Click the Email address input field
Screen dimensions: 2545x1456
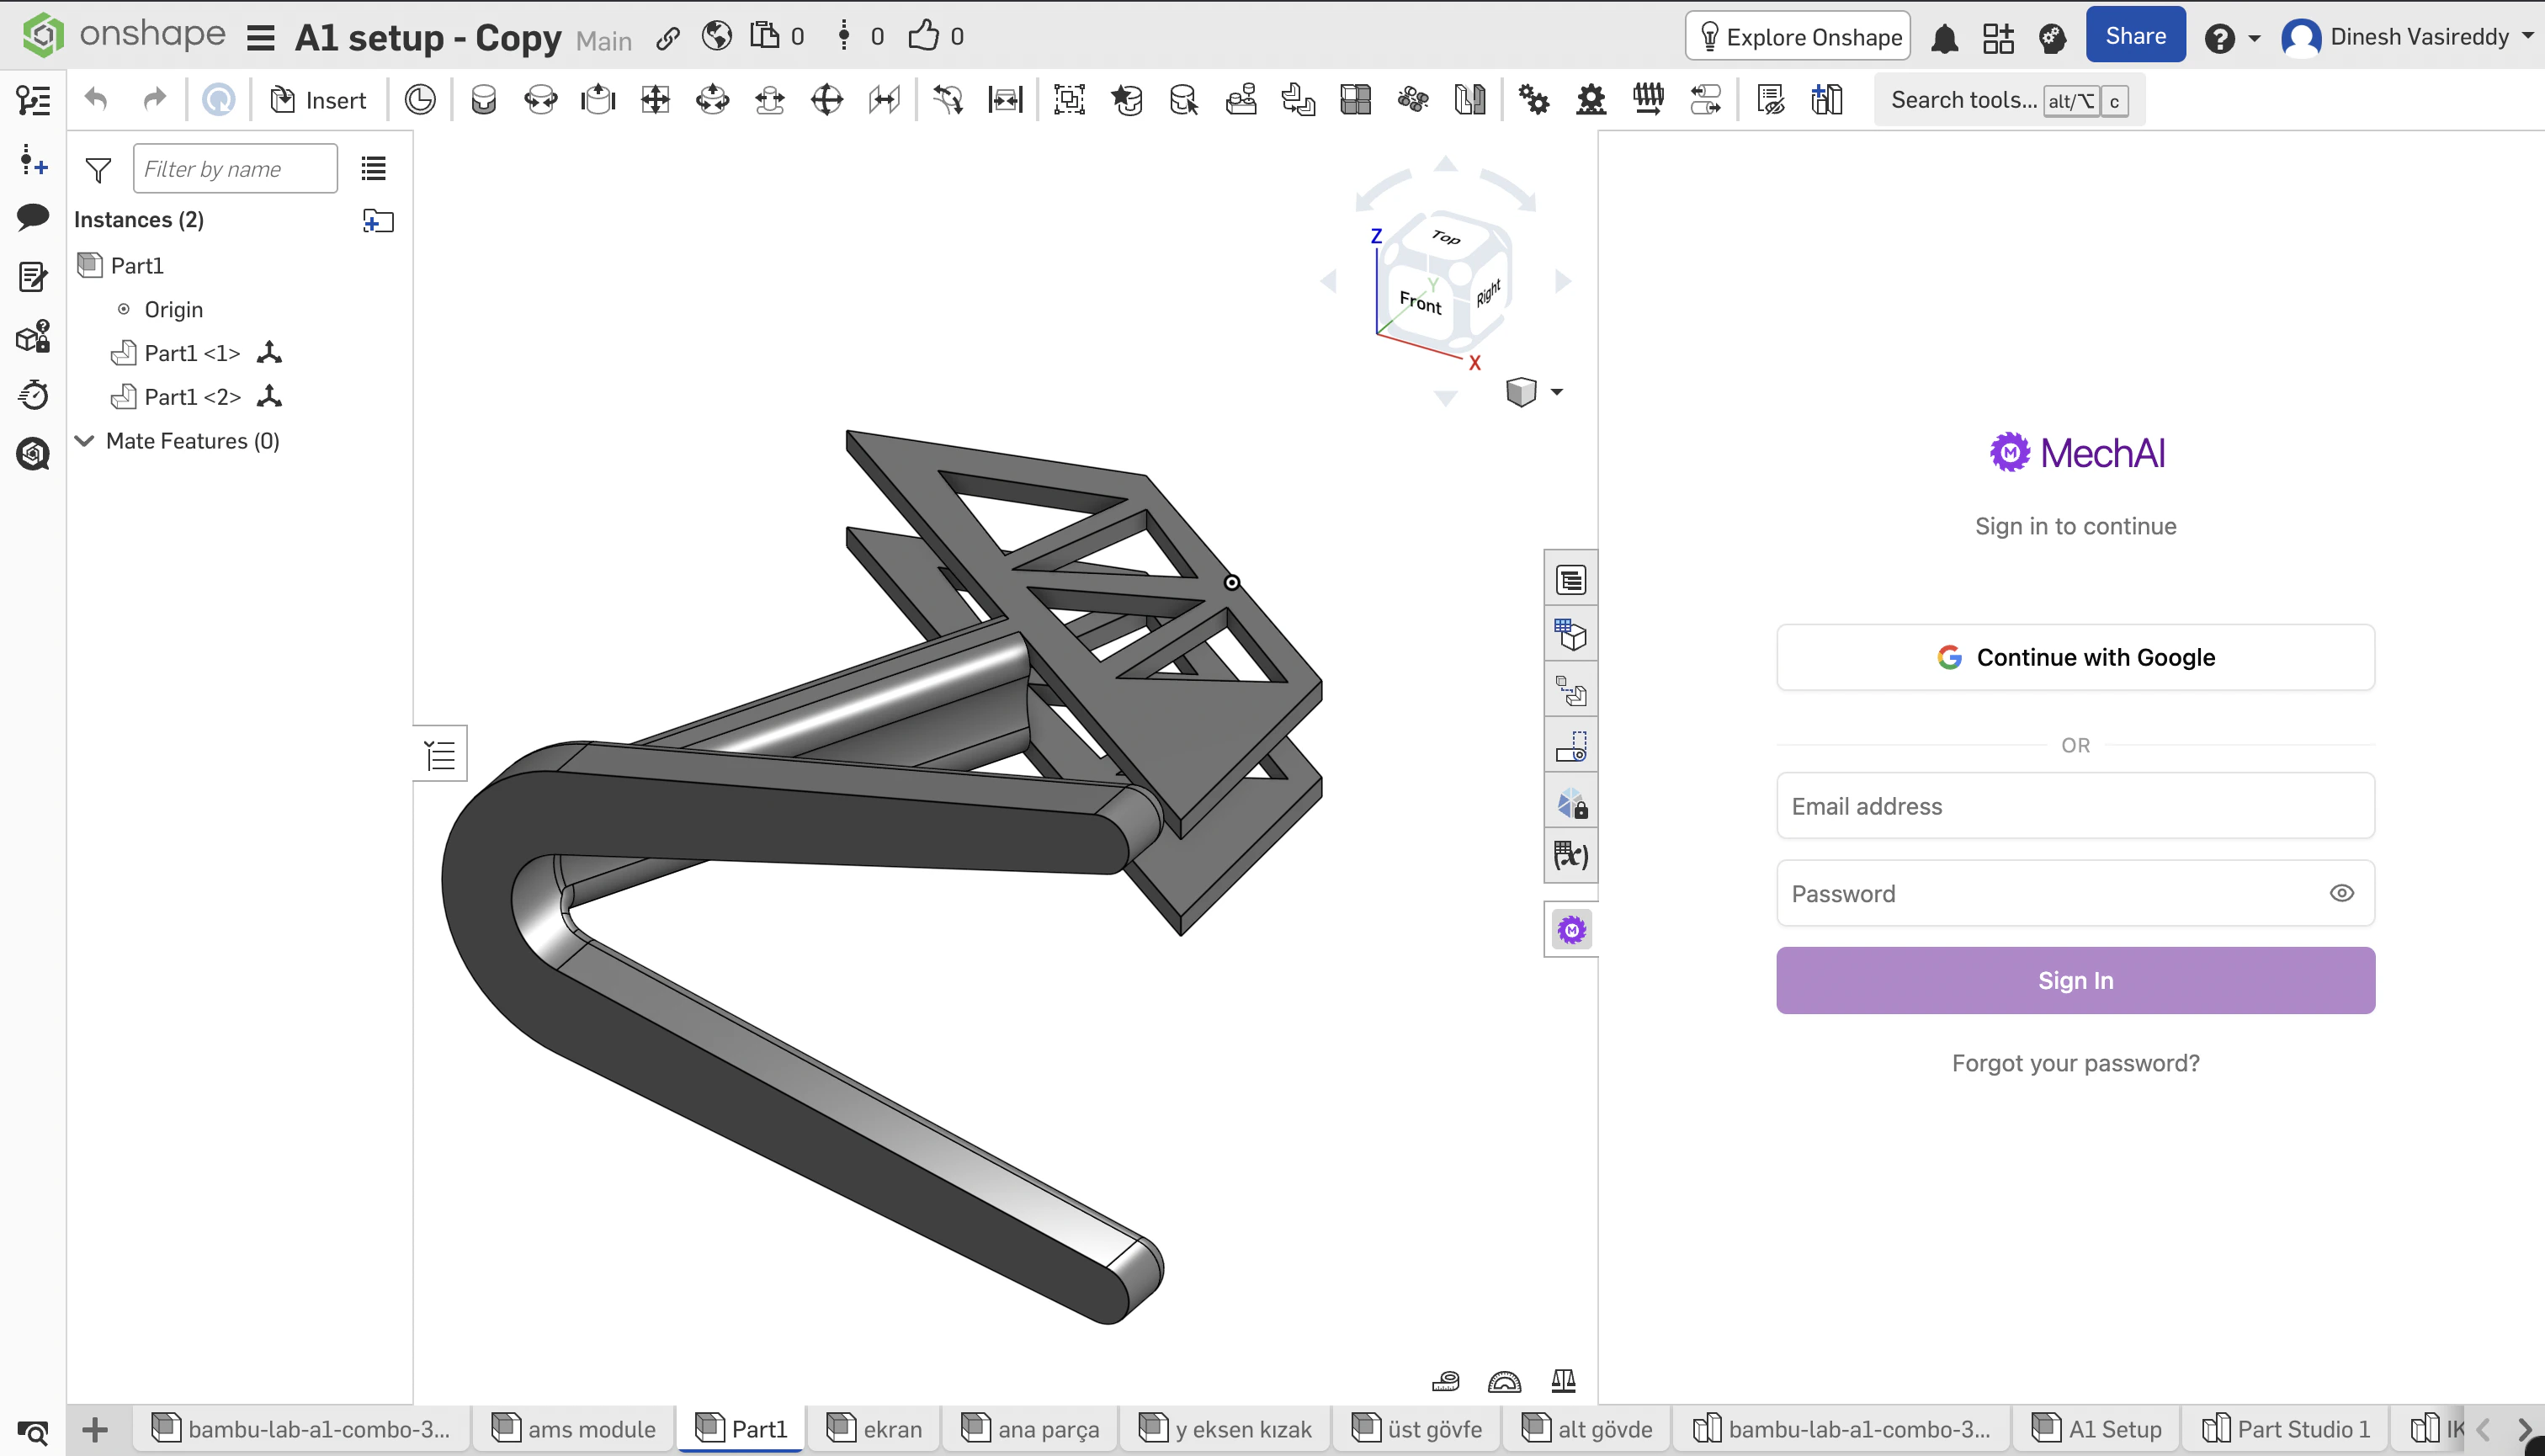coord(2074,805)
